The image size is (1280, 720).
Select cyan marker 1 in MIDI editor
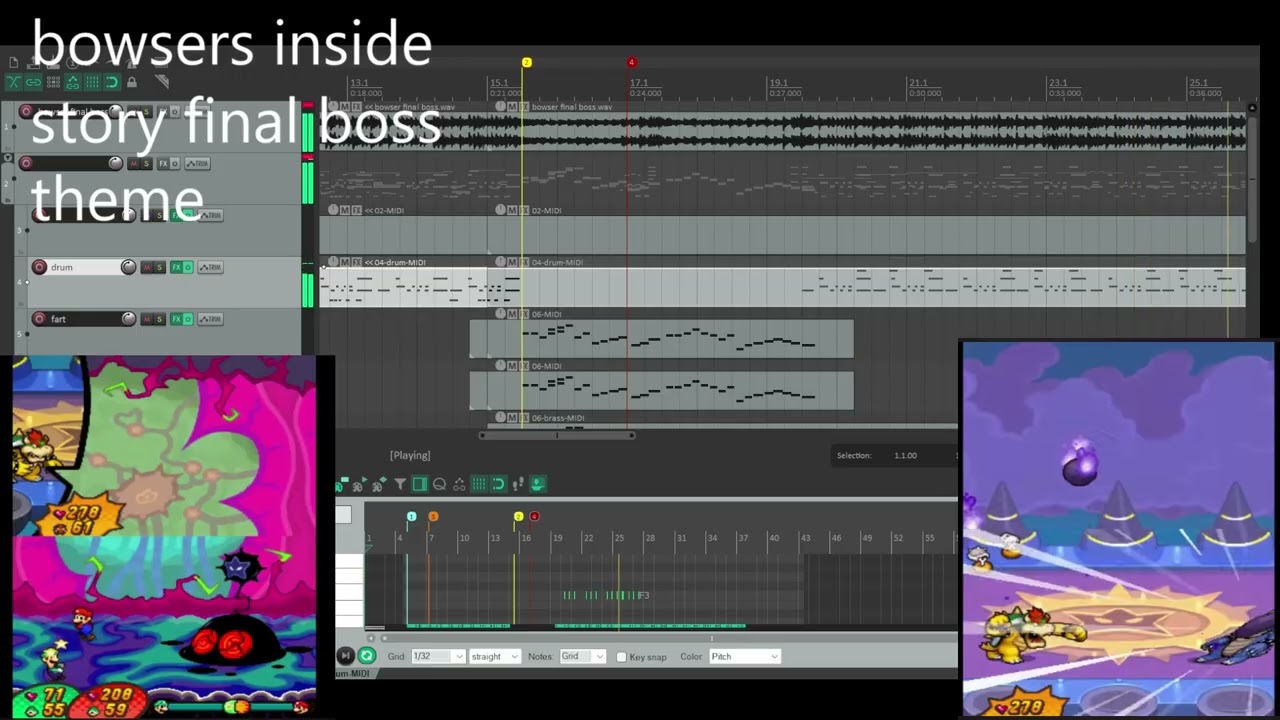[x=411, y=516]
